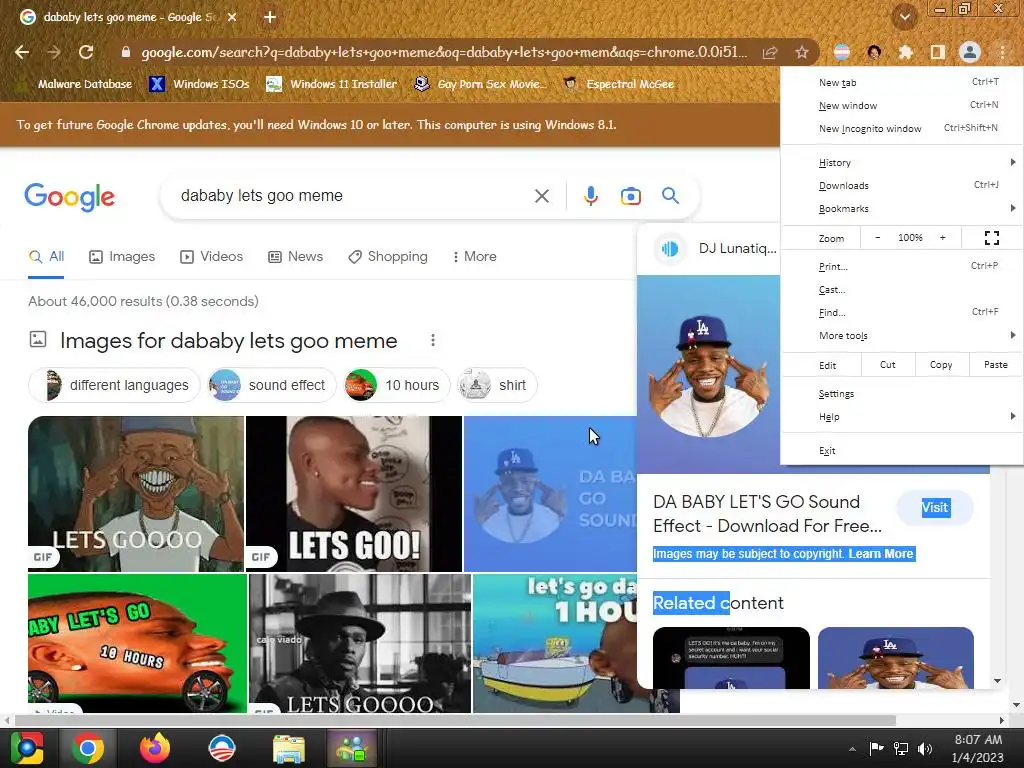Viewport: 1024px width, 768px height.
Task: Switch to the News search tab
Action: point(295,257)
